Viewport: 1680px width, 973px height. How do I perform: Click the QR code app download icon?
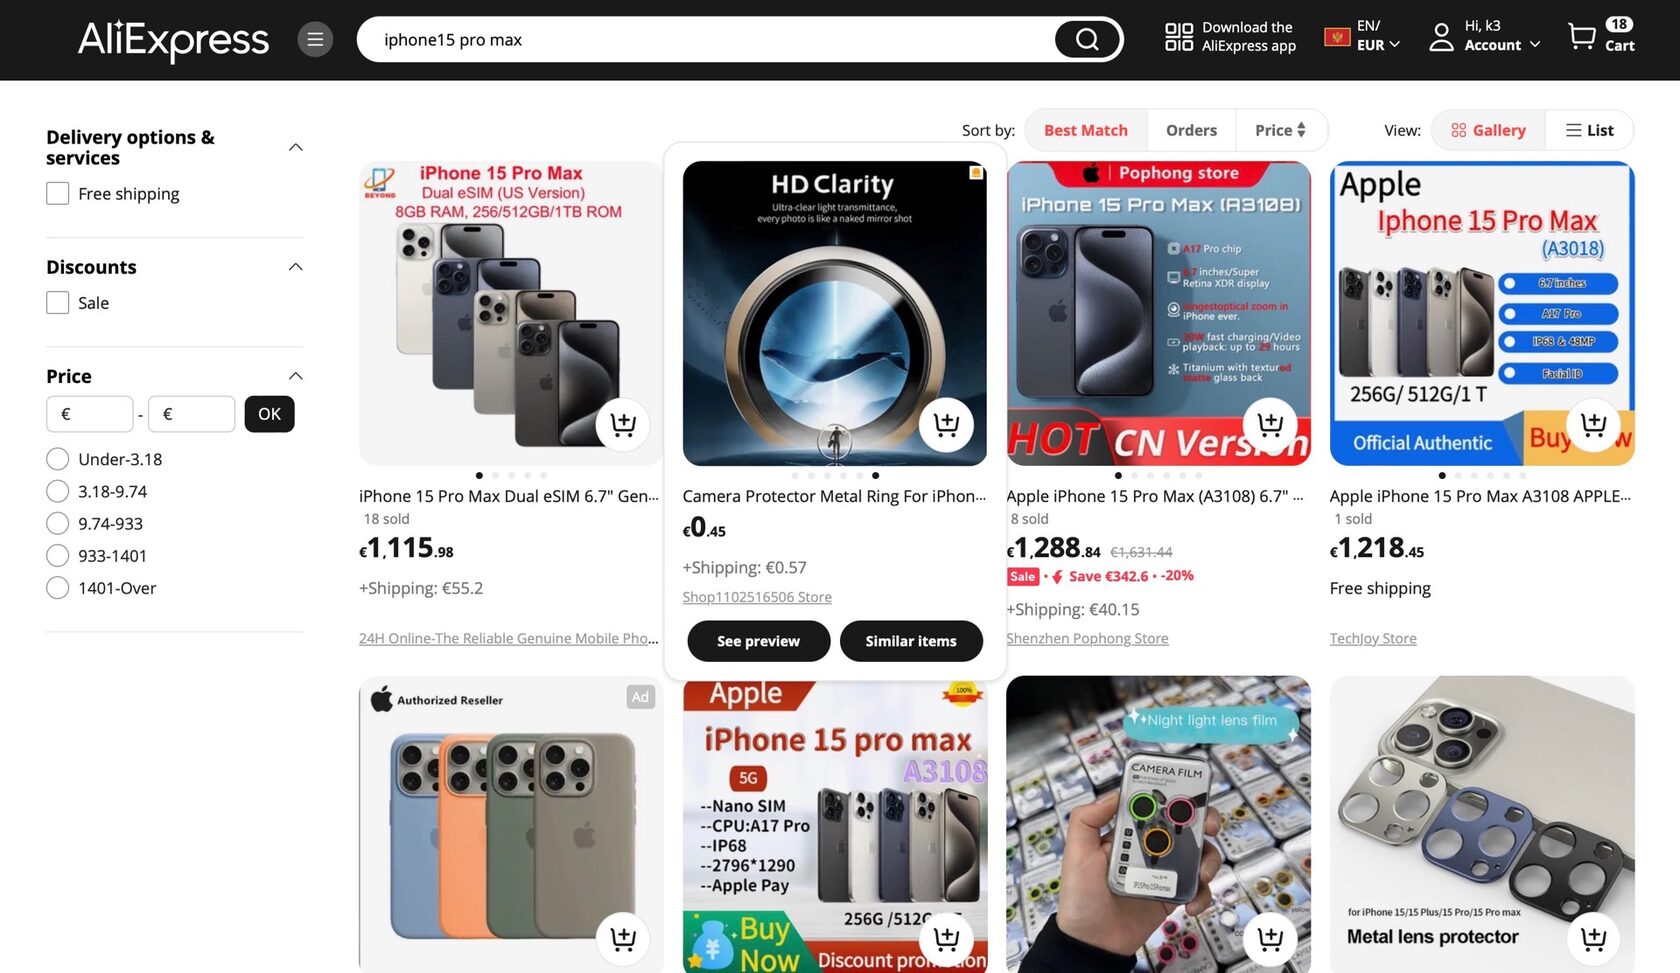(x=1178, y=37)
